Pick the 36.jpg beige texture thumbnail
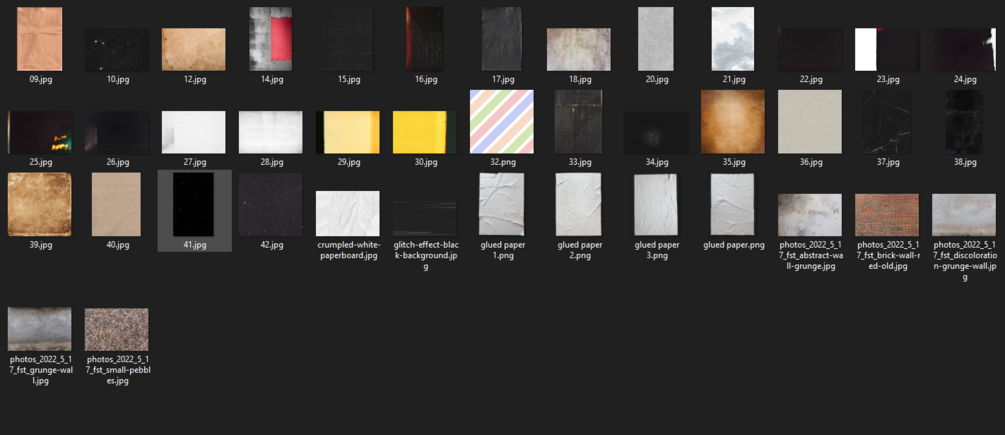This screenshot has height=435, width=1005. pyautogui.click(x=810, y=122)
